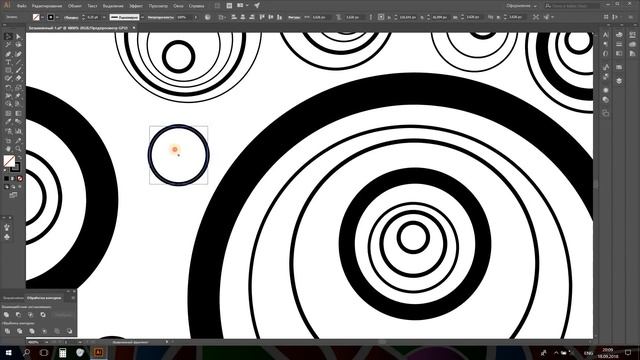Choose the Zoom magnifier tool
Screen dimensions: 640x360
18,149
